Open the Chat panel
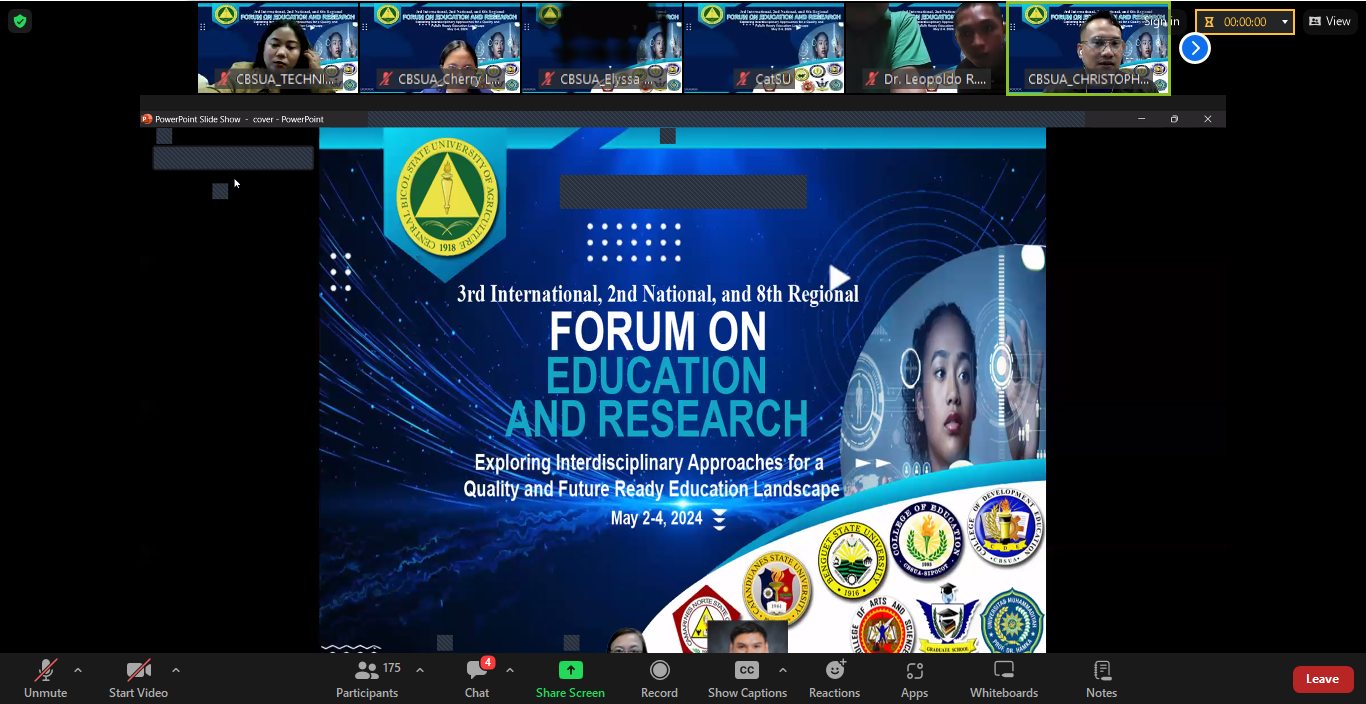 (x=477, y=679)
